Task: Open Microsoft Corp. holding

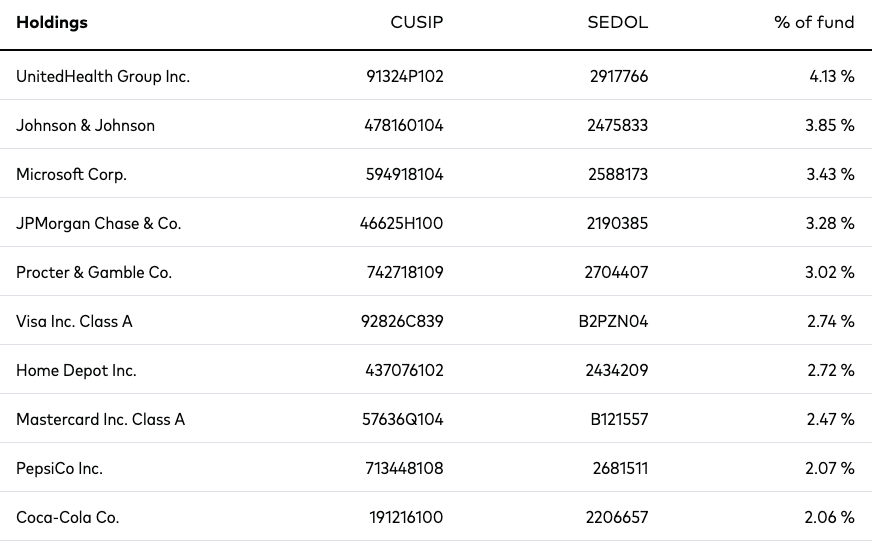Action: pos(71,174)
